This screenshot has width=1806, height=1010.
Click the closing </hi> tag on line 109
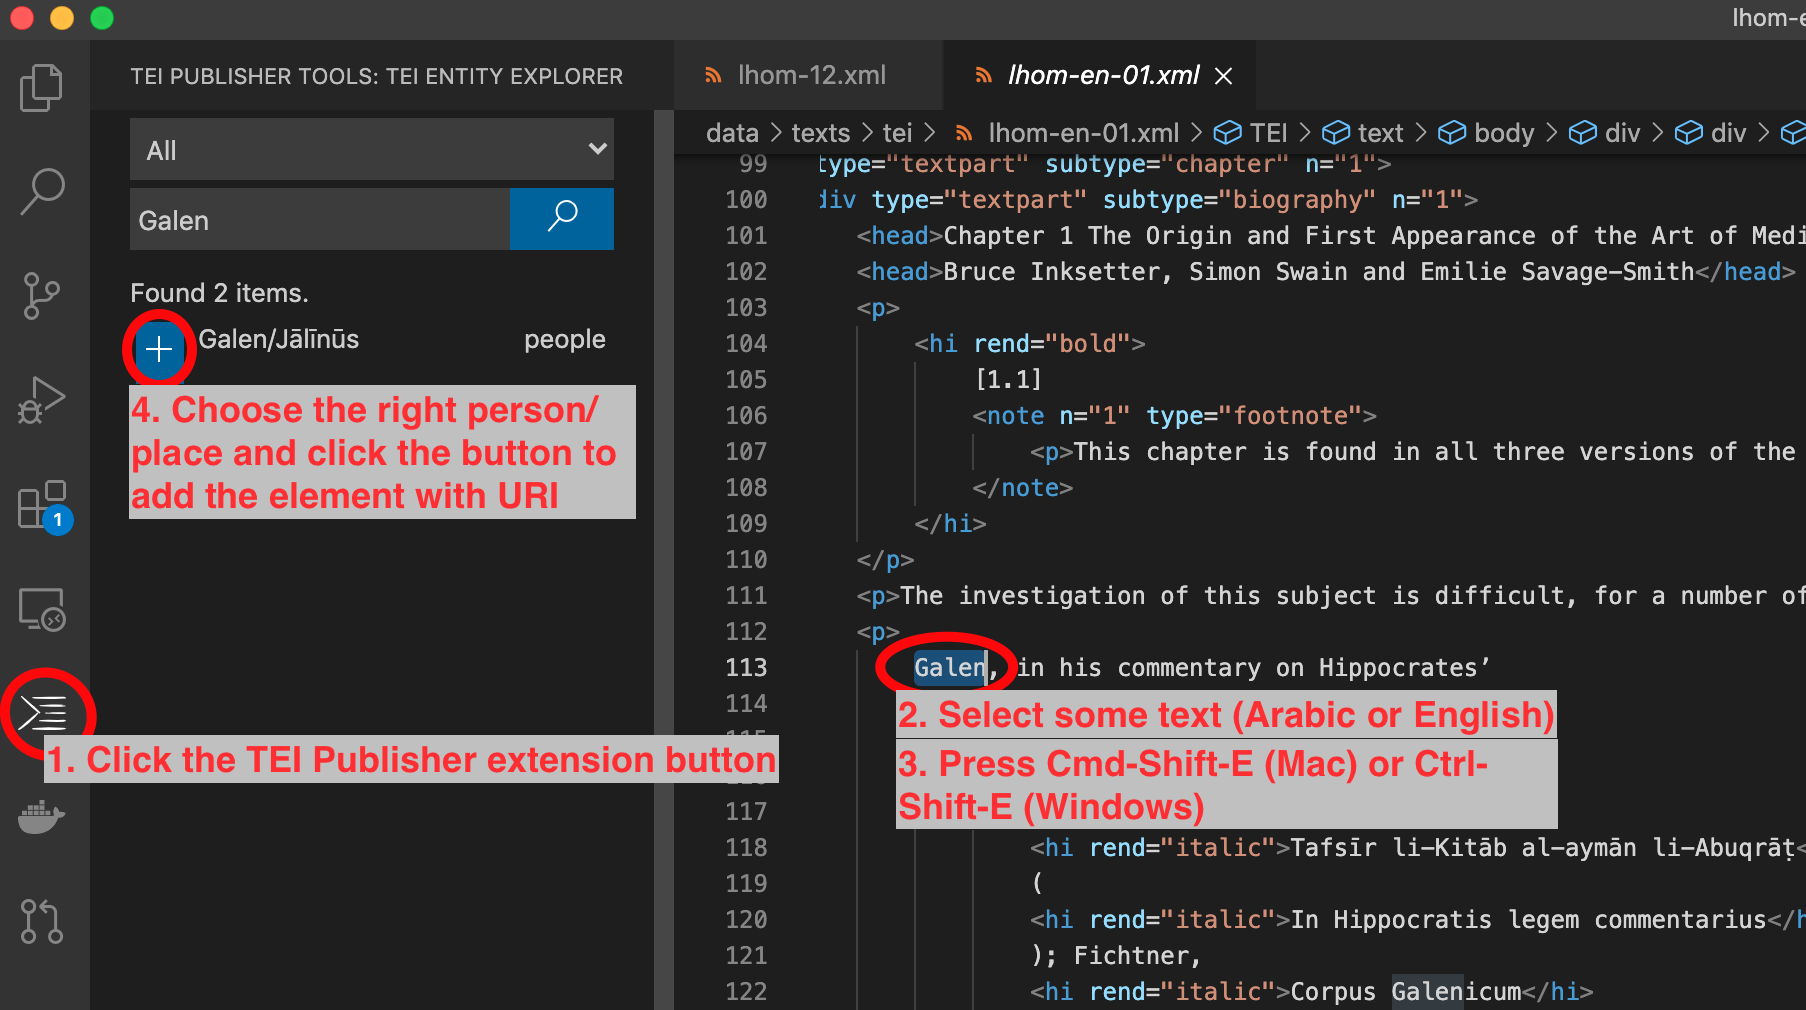(x=950, y=523)
